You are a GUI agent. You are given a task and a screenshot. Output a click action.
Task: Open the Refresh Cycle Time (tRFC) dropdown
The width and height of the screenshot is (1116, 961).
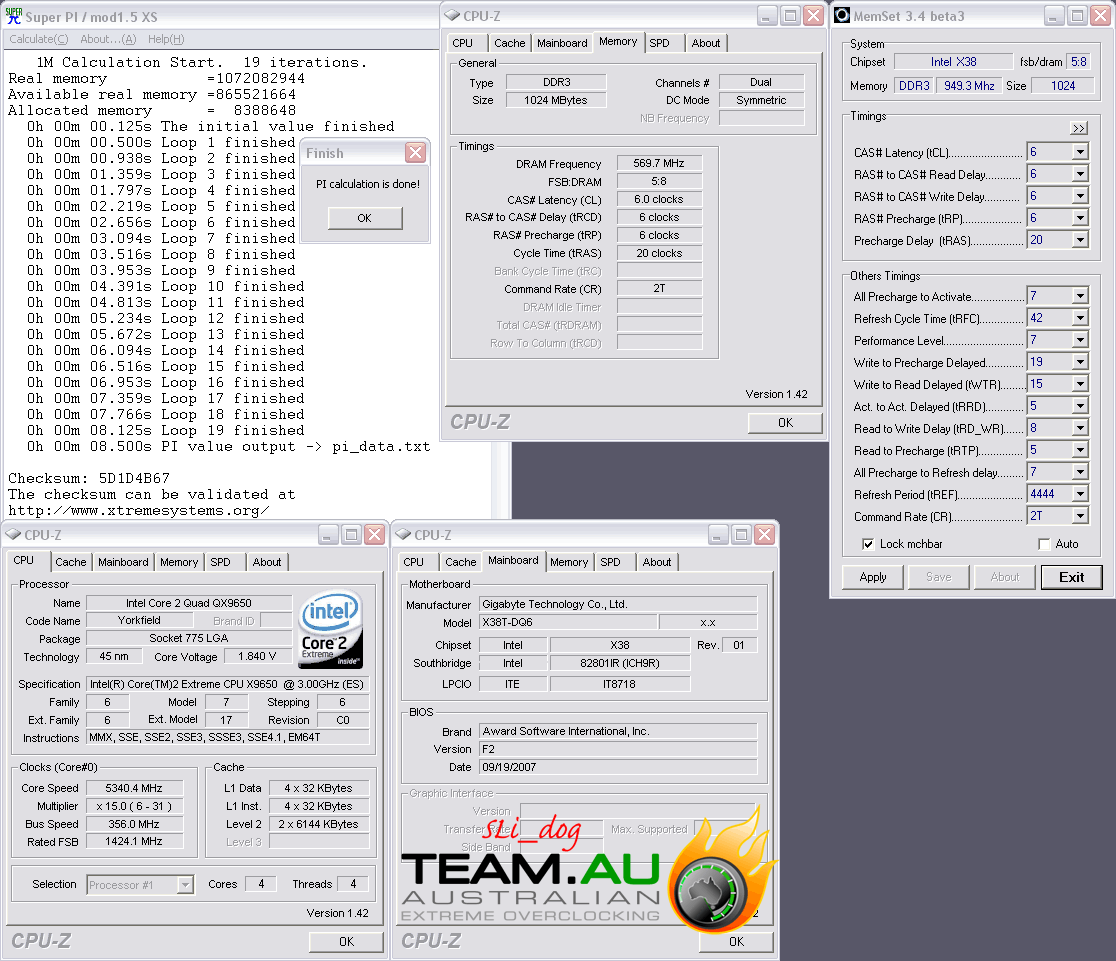1080,318
